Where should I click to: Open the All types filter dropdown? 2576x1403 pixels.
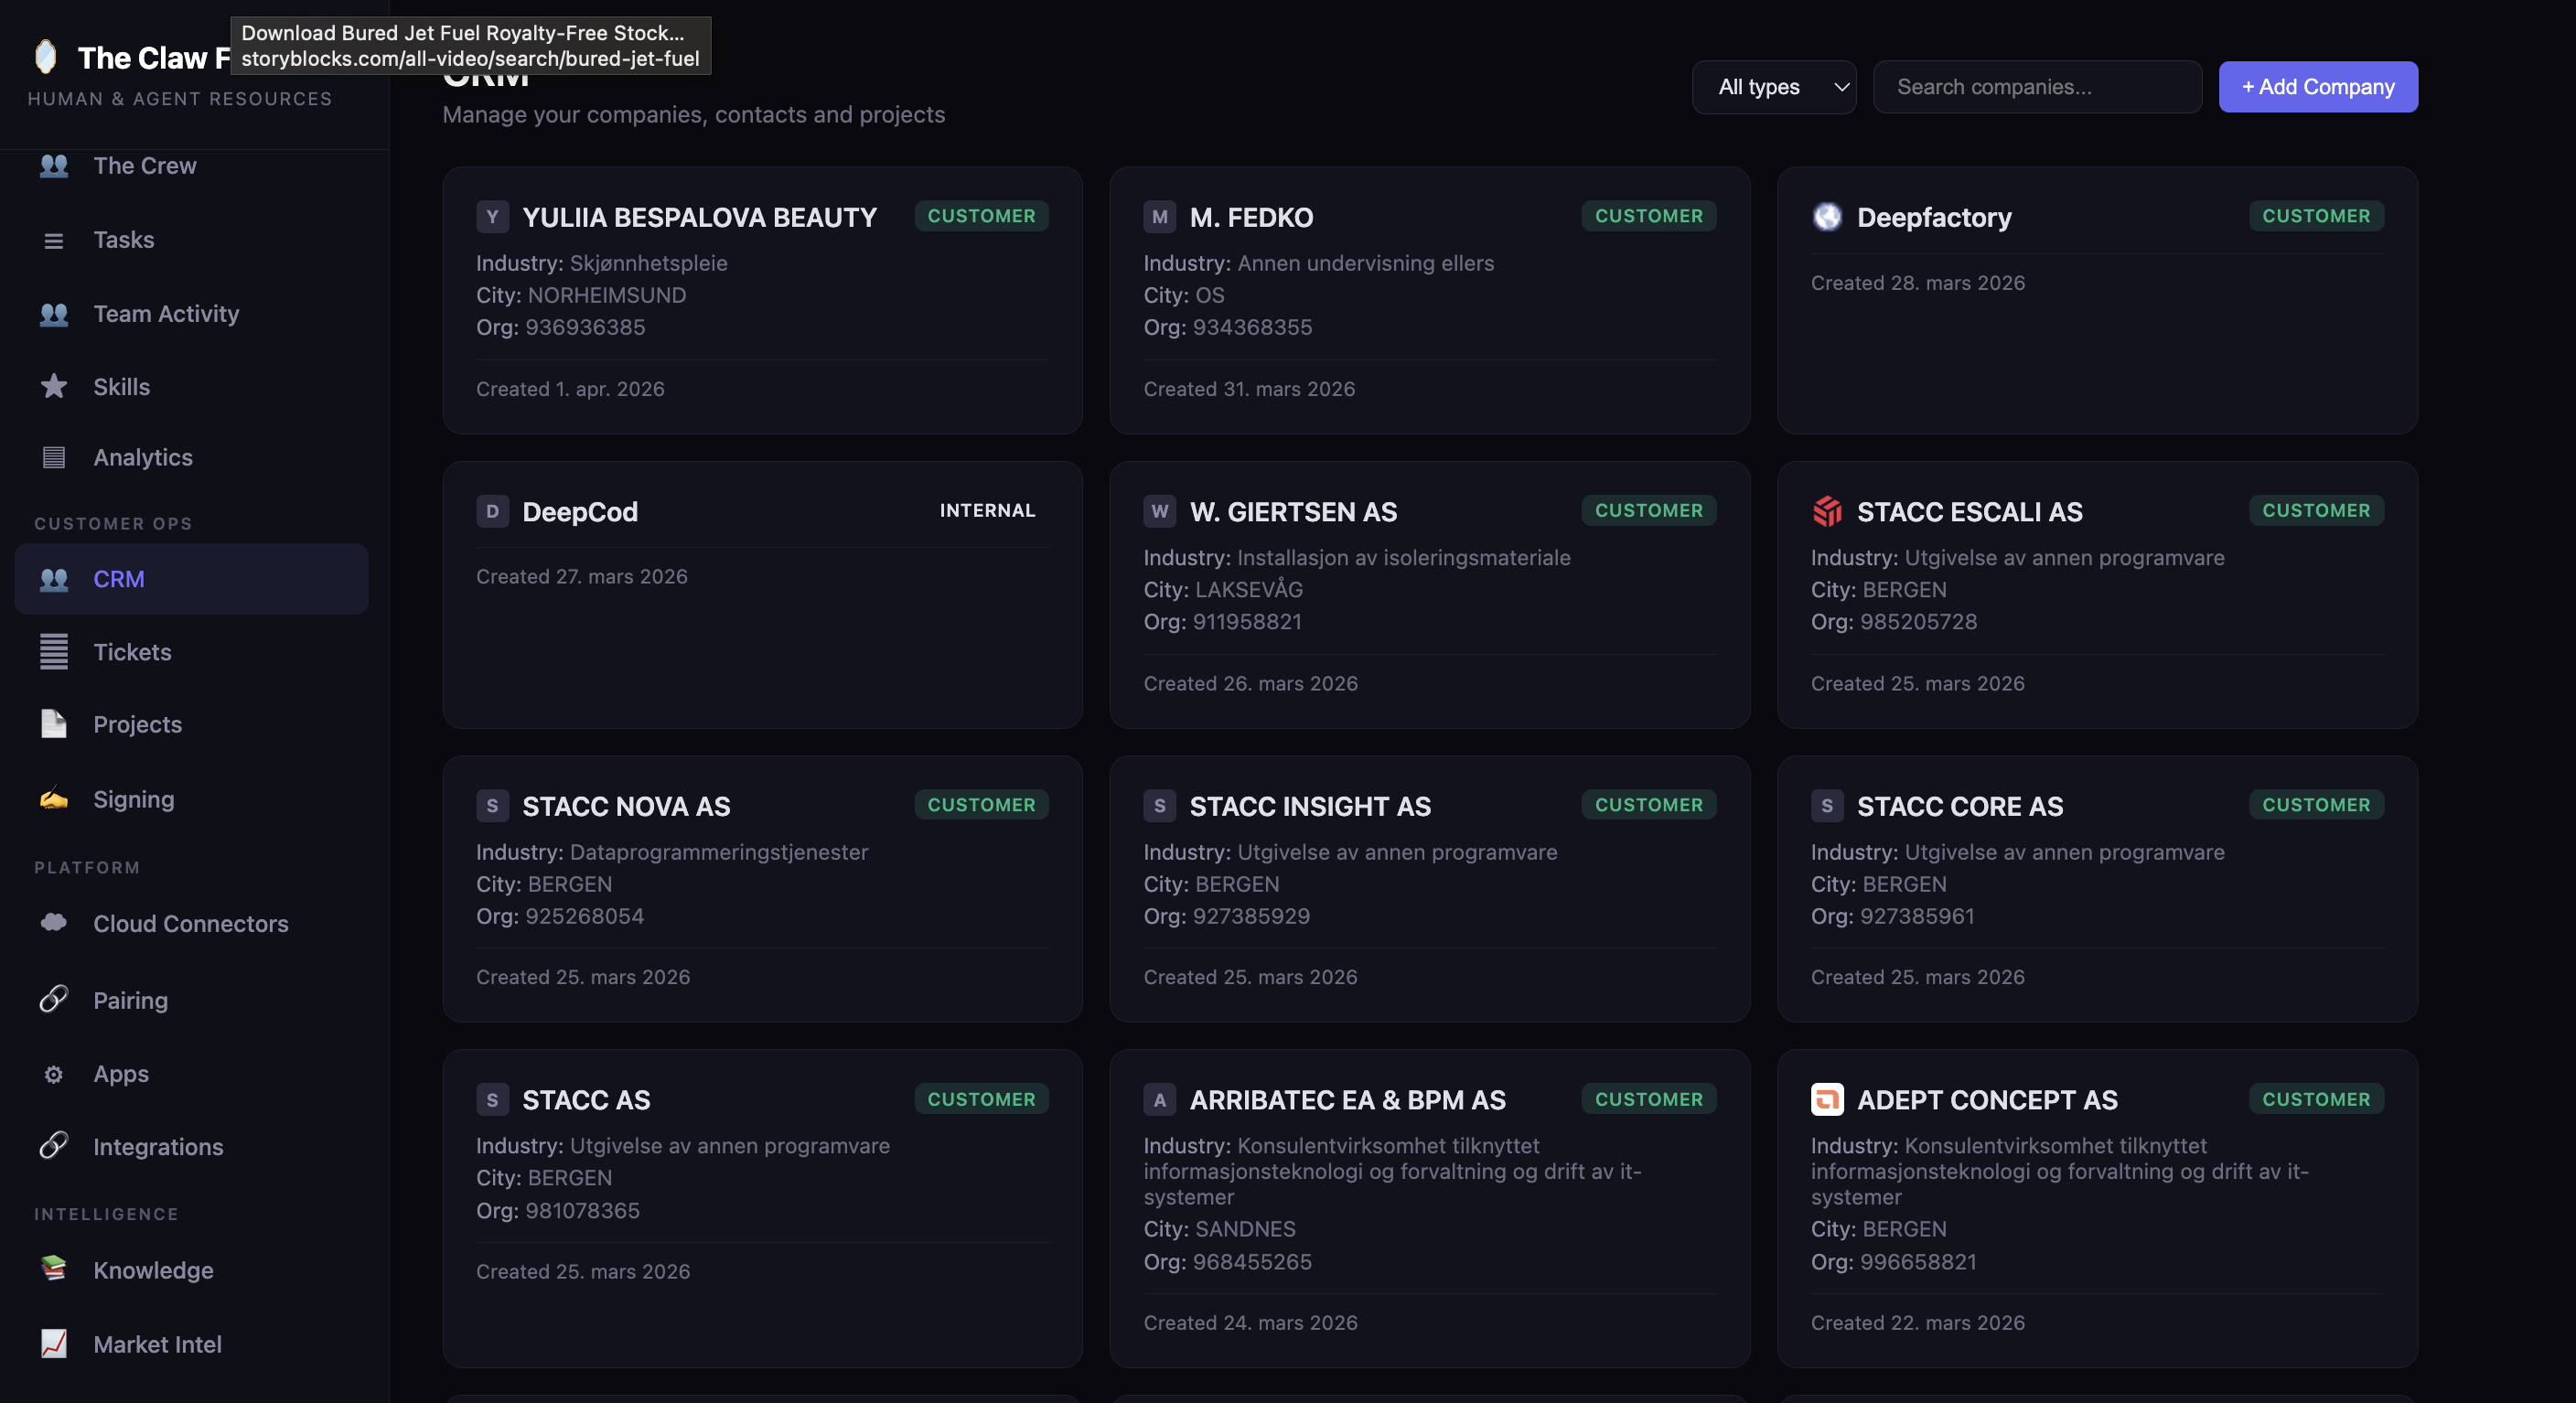[x=1773, y=87]
